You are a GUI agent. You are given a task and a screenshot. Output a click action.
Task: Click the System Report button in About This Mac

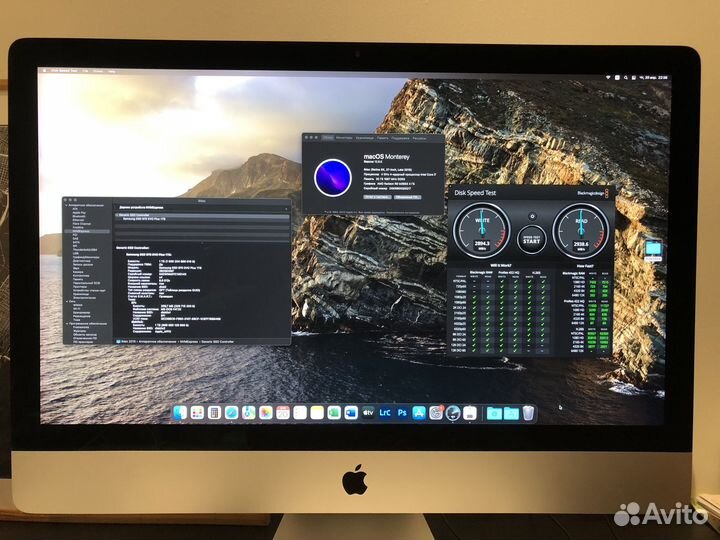point(377,197)
